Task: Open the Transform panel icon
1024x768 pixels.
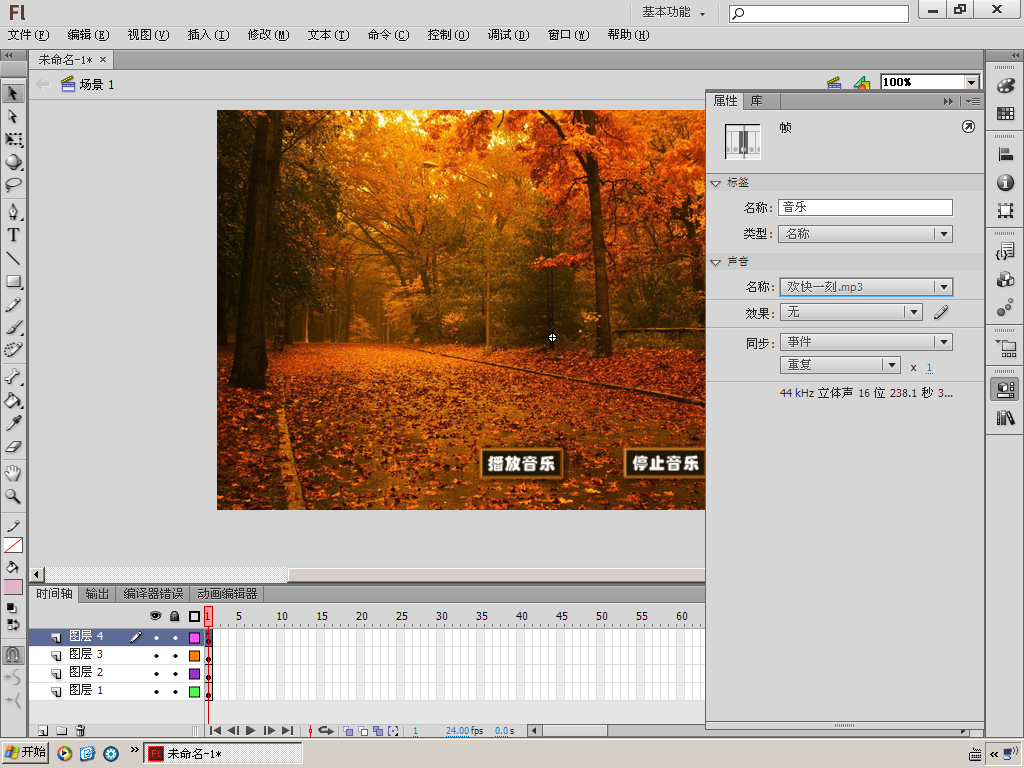Action: 1005,210
